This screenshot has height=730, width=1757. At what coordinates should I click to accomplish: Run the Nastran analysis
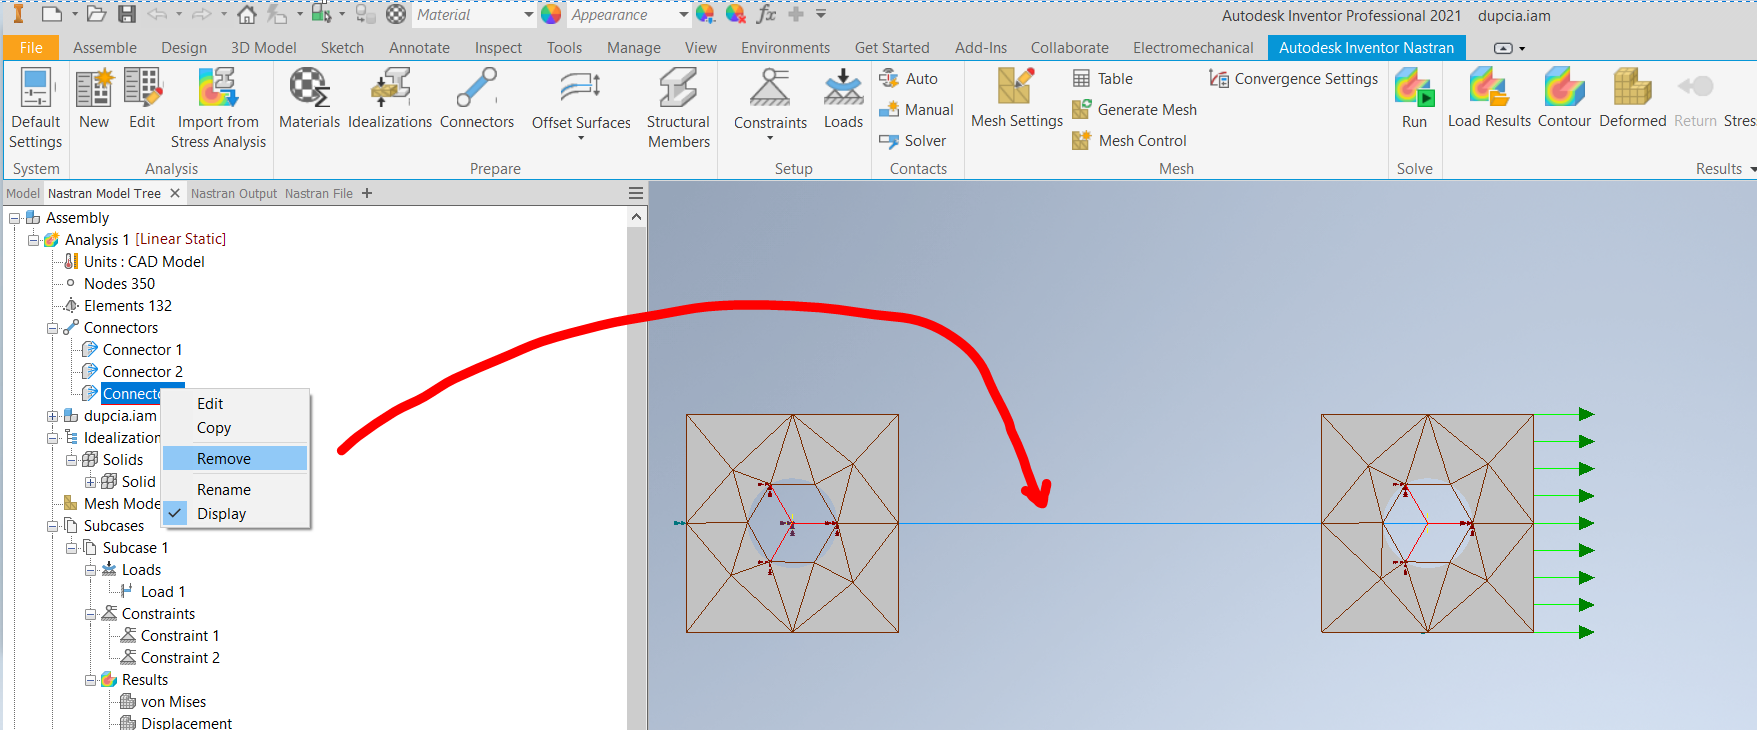click(x=1414, y=99)
